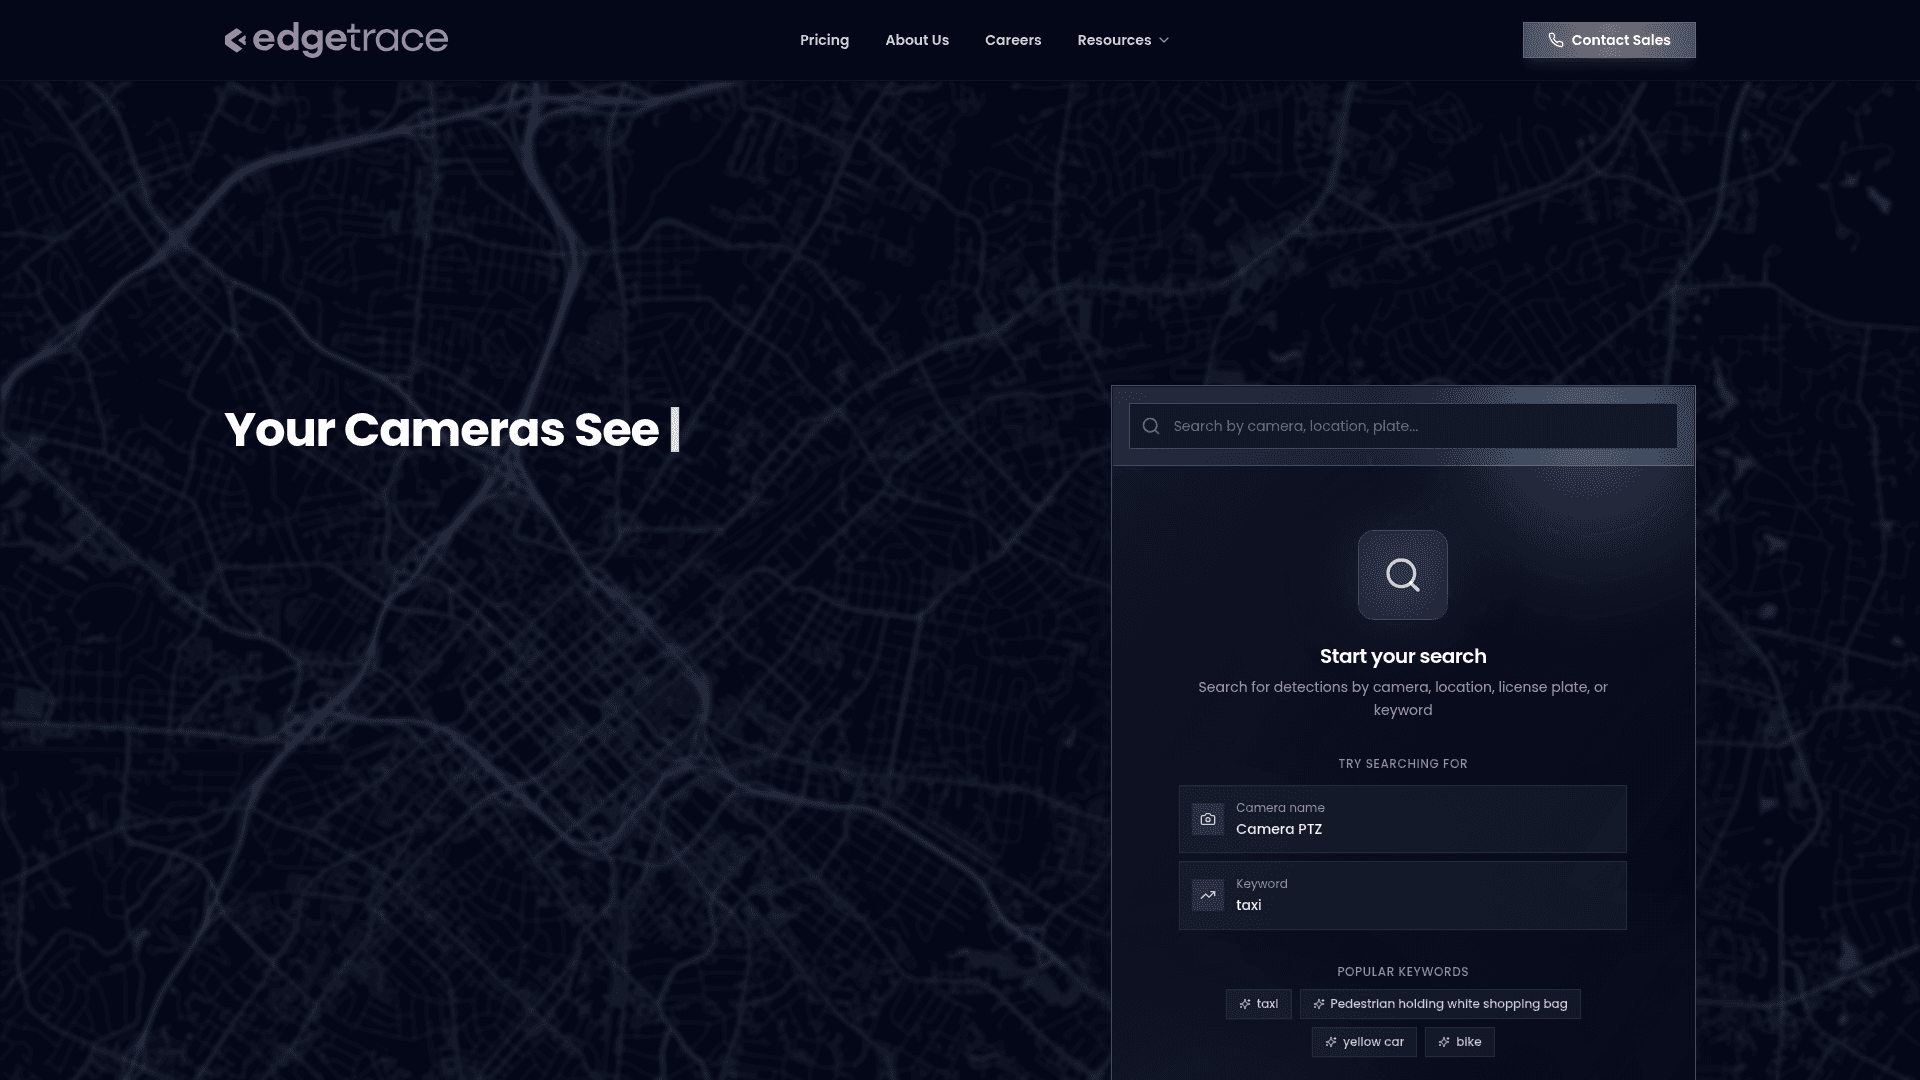Click the phone icon in Contact Sales
Image resolution: width=1920 pixels, height=1080 pixels.
pyautogui.click(x=1556, y=40)
